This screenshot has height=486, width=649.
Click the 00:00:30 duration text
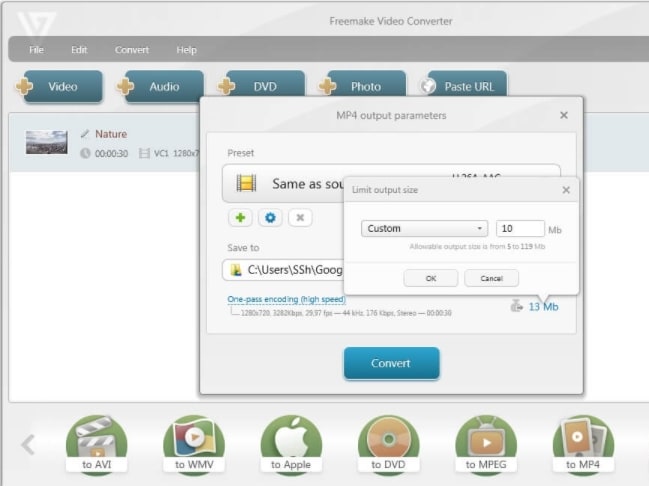111,154
